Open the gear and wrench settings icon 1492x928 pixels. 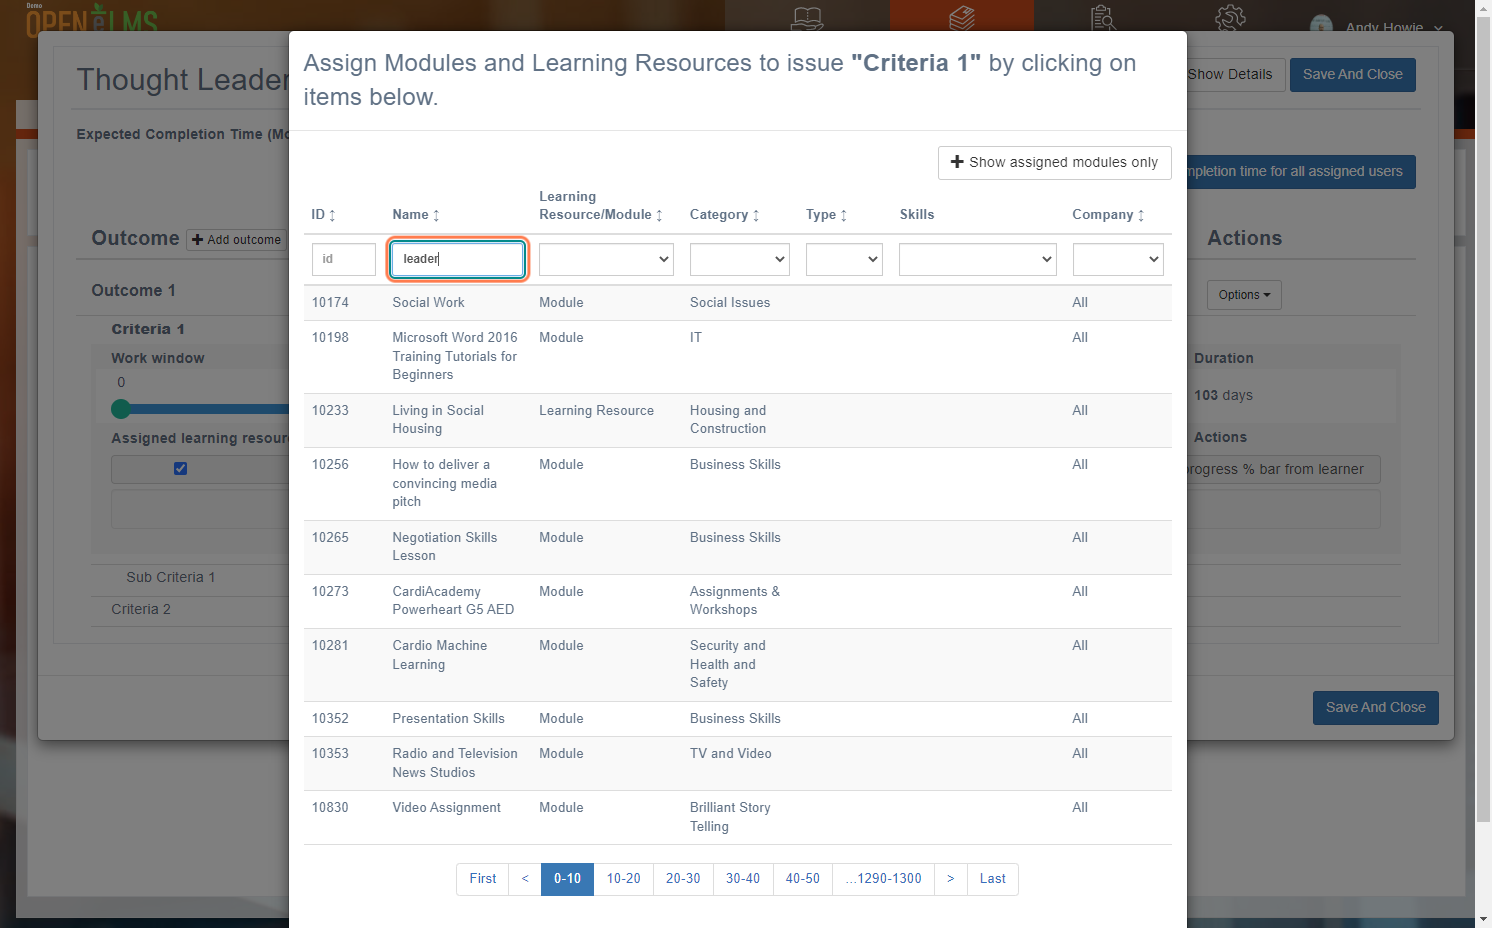[x=1230, y=17]
